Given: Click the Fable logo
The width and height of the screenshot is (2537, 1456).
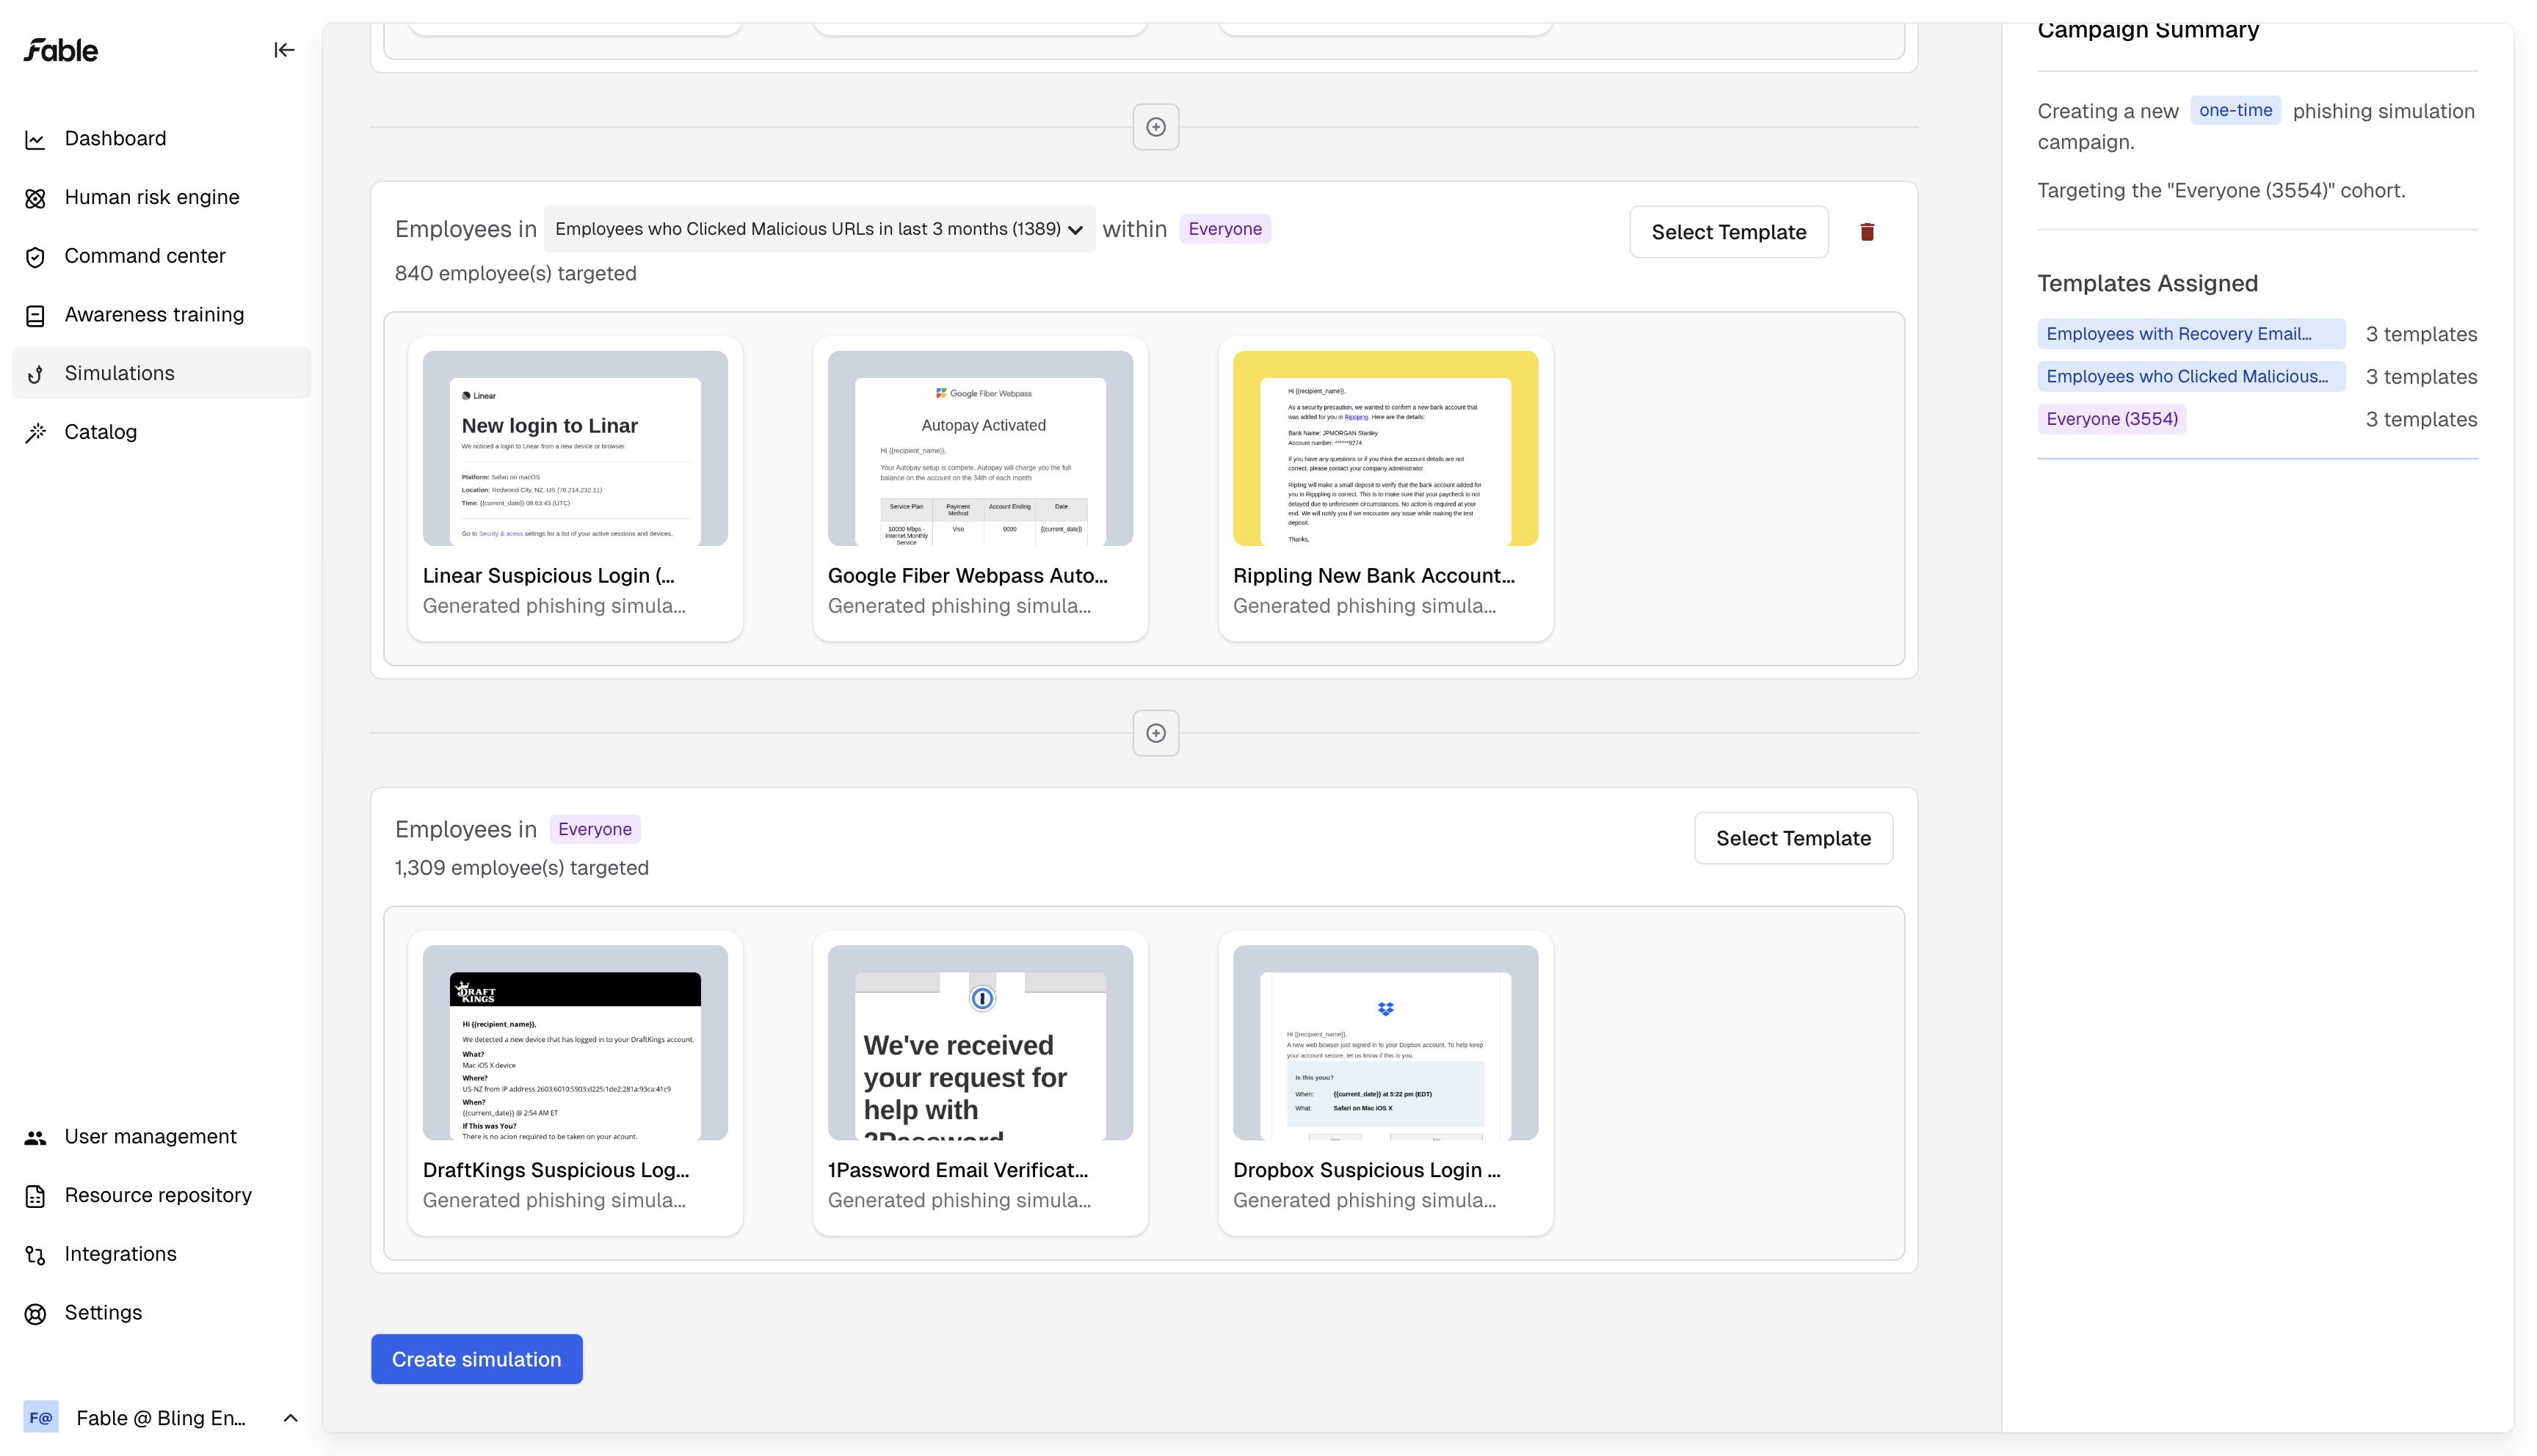Looking at the screenshot, I should [61, 50].
